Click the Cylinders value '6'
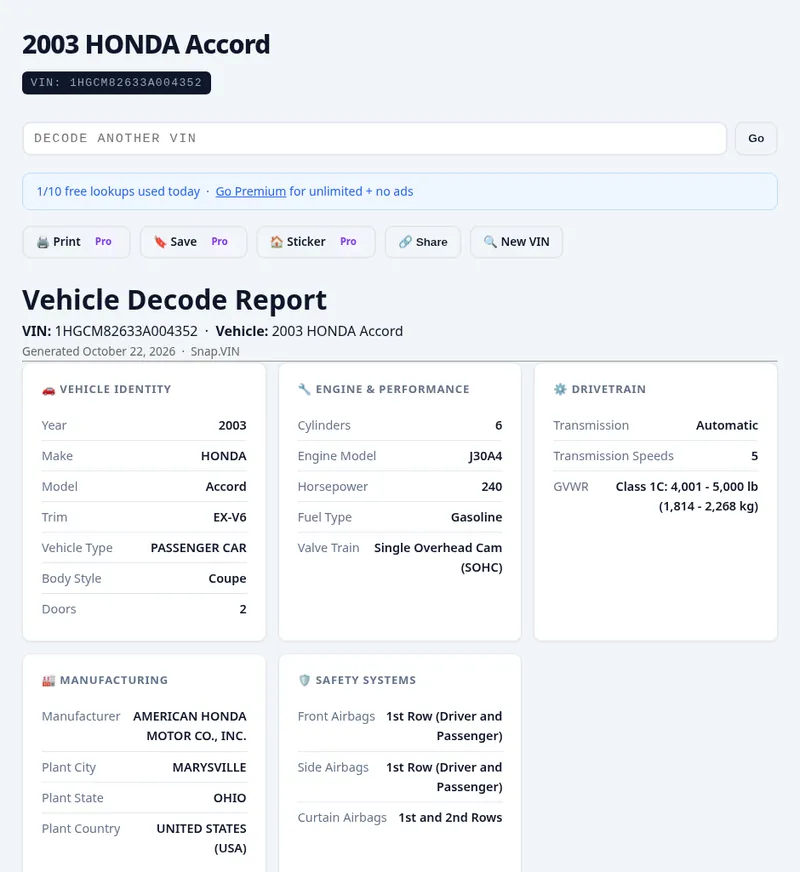800x872 pixels. coord(499,425)
